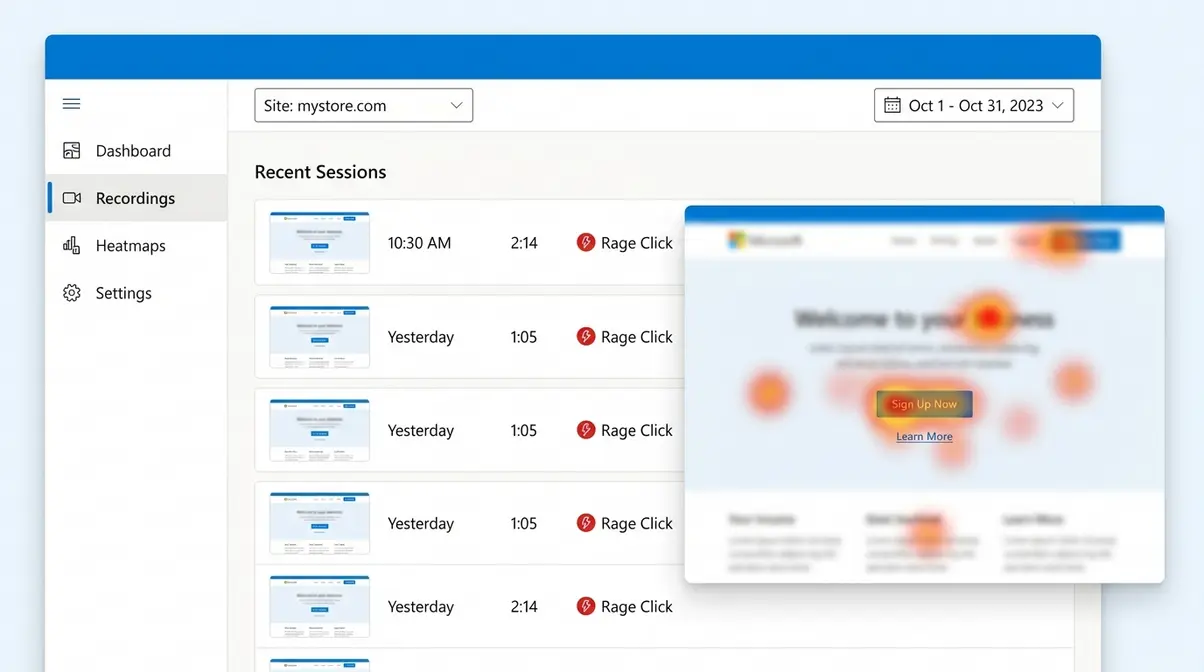Open the Oct 1 - Oct 31, 2023 date range
Screen dimensions: 1204x672
[974, 105]
